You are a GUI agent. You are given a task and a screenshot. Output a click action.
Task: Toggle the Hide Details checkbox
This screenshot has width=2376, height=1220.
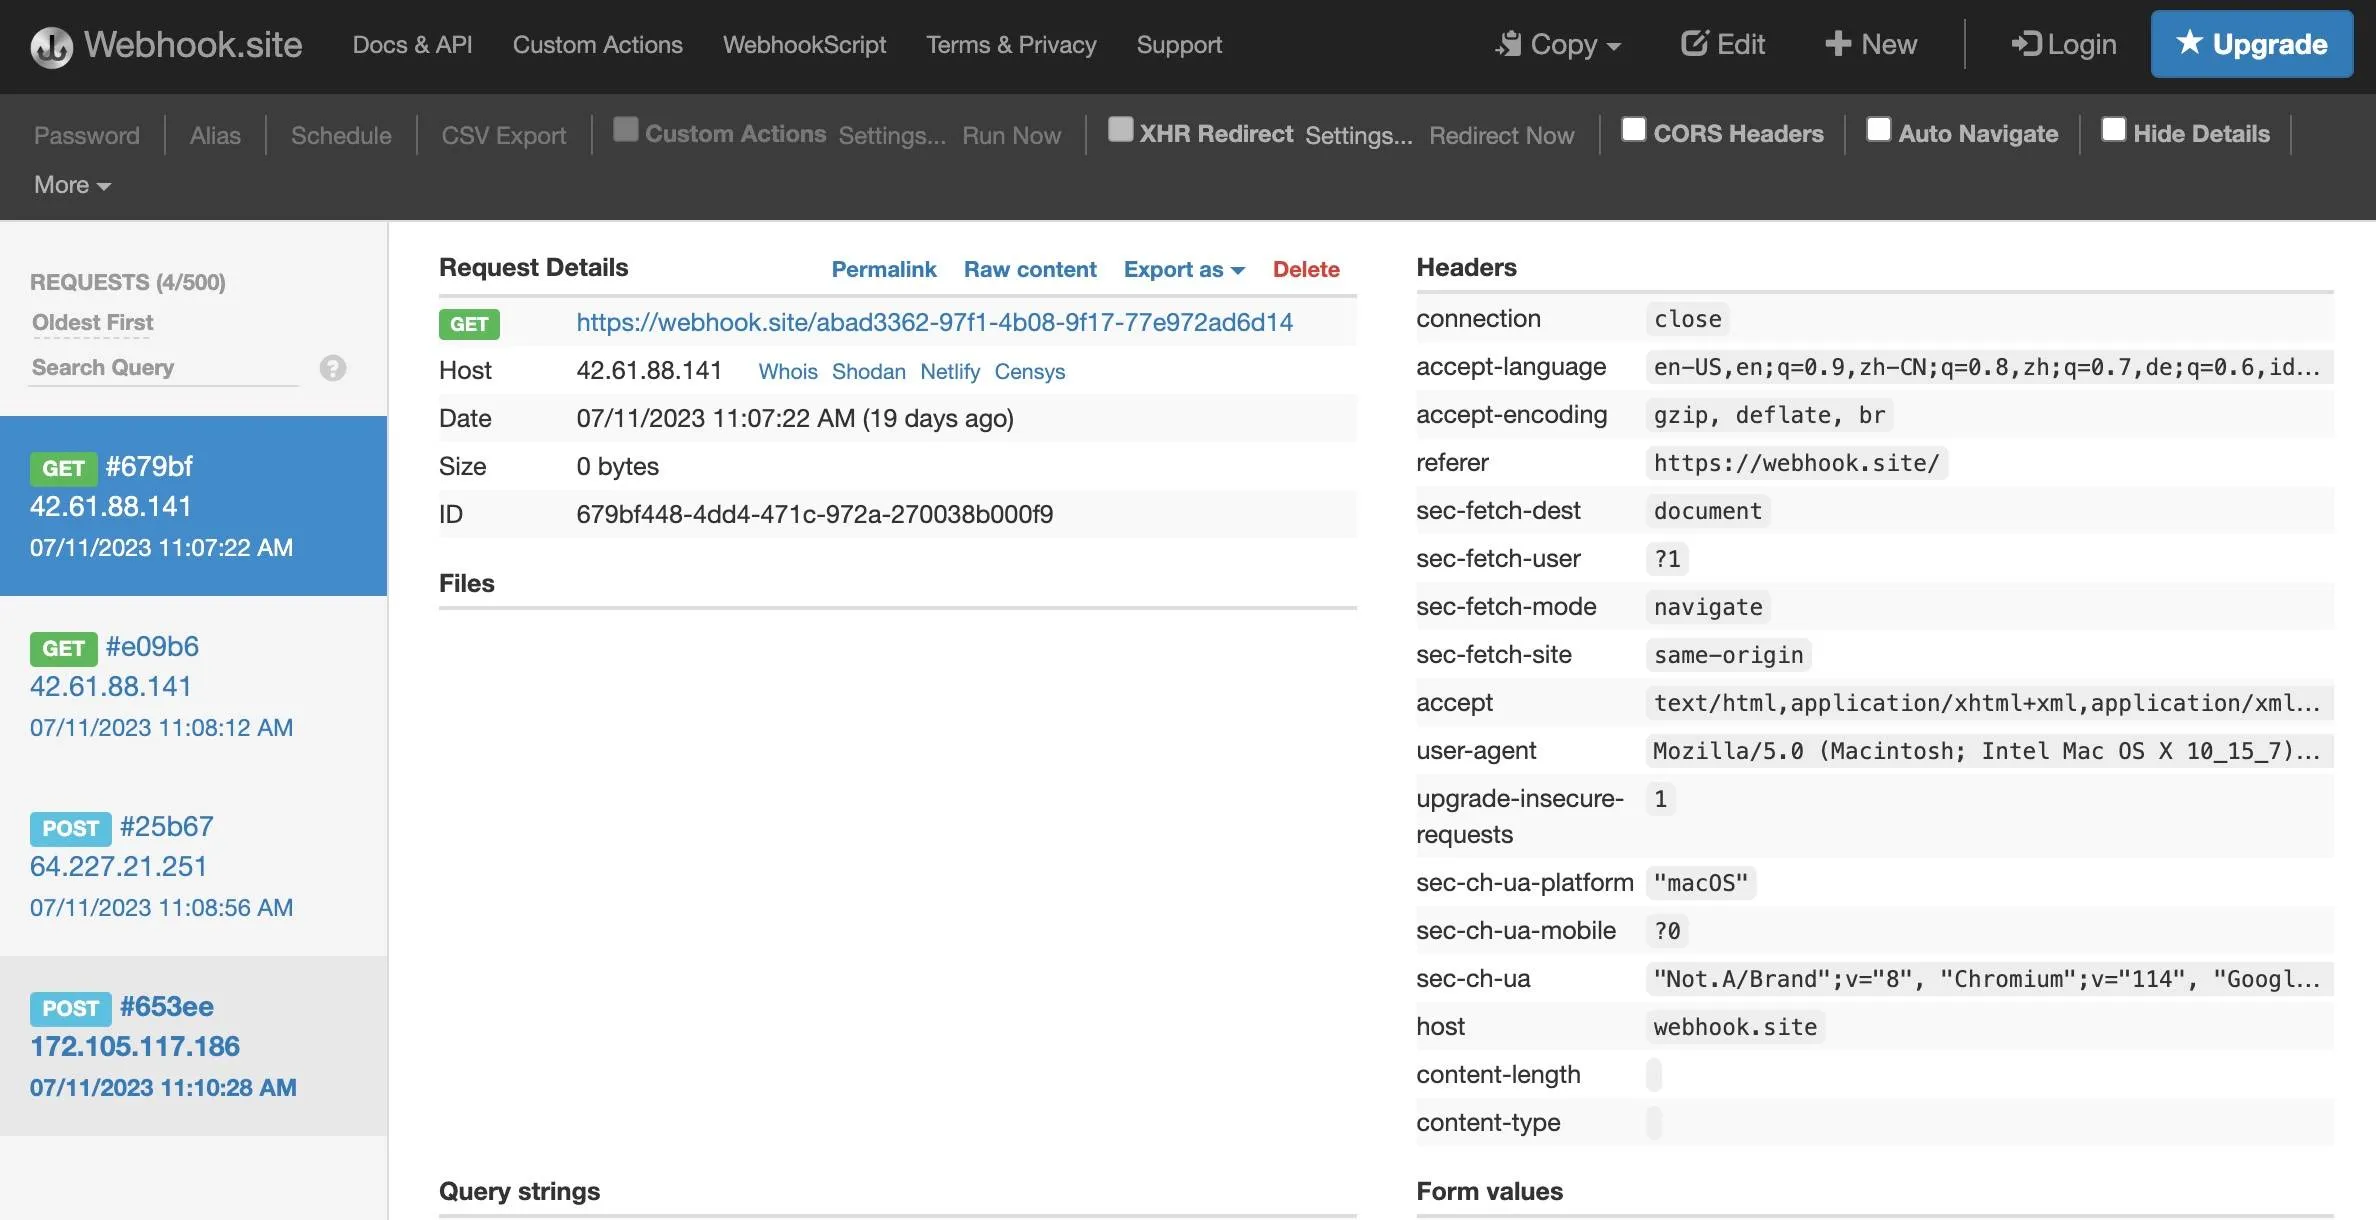pyautogui.click(x=2114, y=130)
